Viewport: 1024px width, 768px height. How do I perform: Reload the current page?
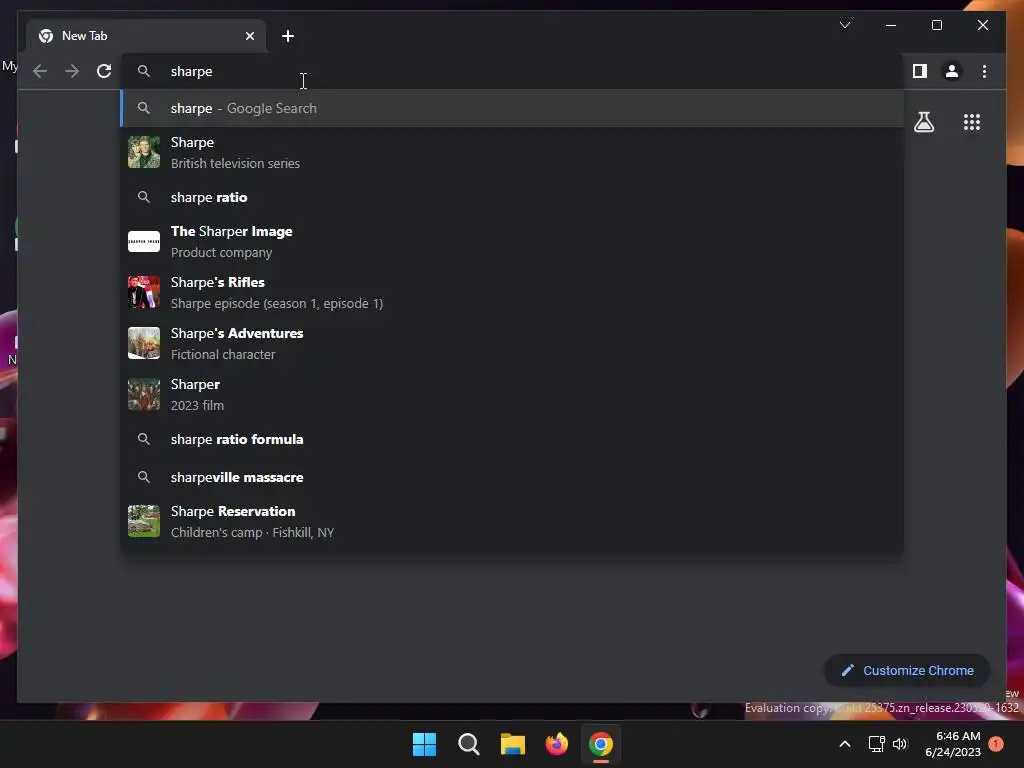(104, 71)
